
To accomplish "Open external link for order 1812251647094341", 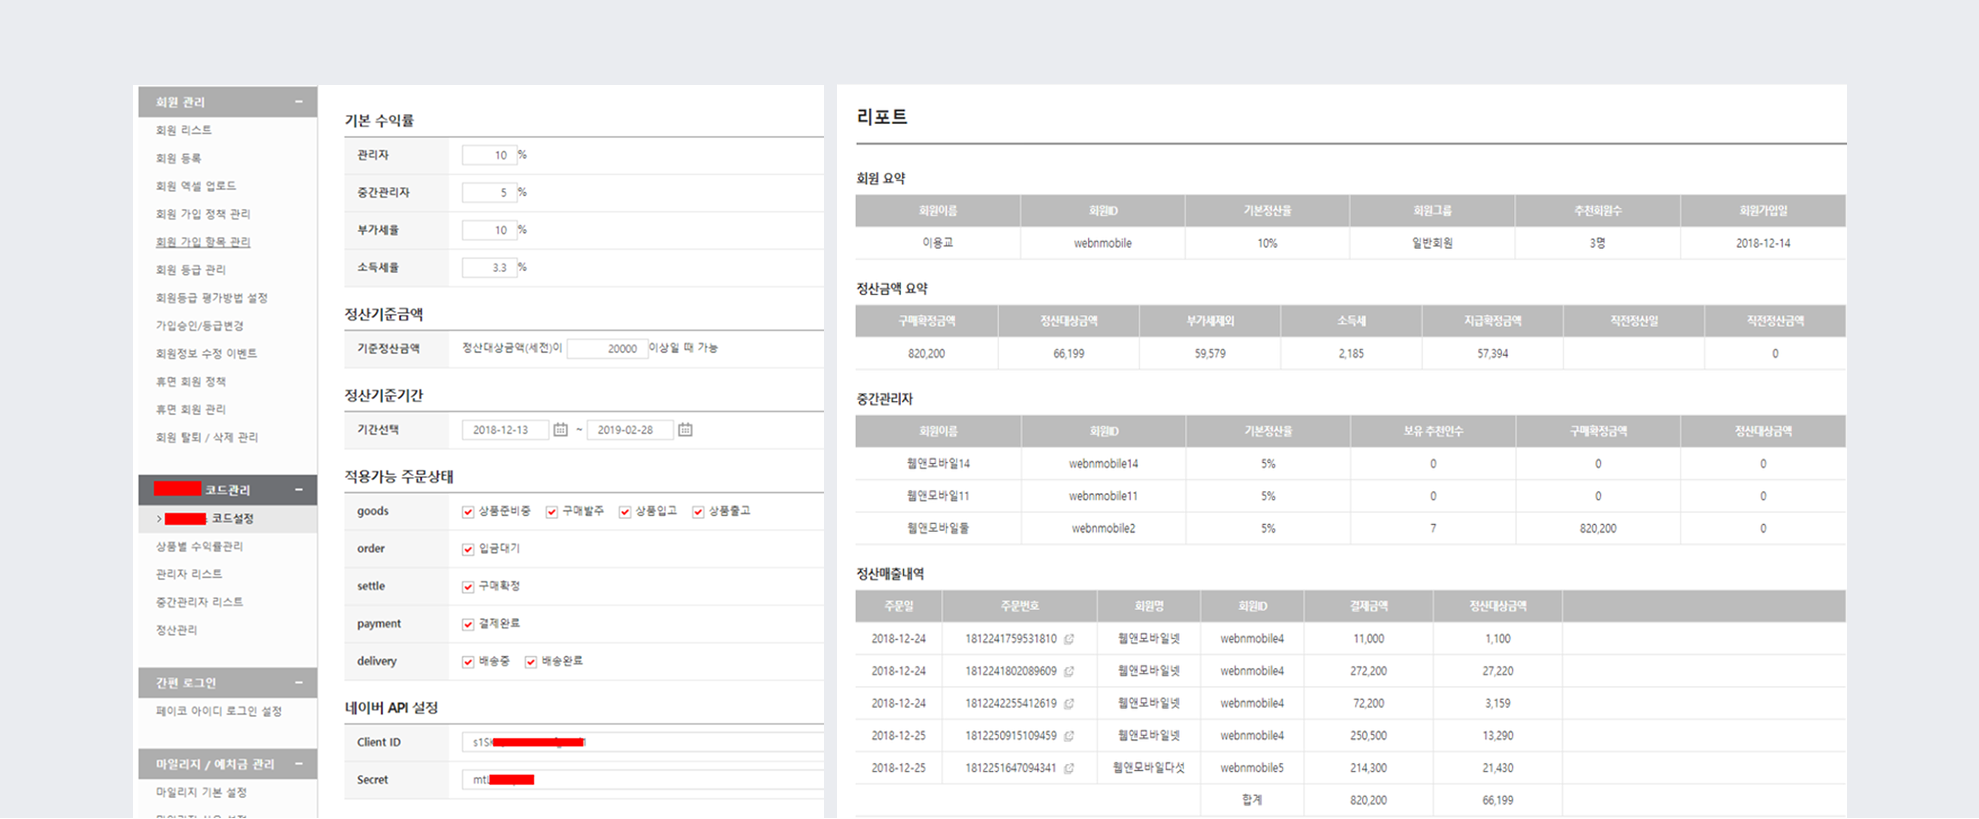I will [1069, 769].
